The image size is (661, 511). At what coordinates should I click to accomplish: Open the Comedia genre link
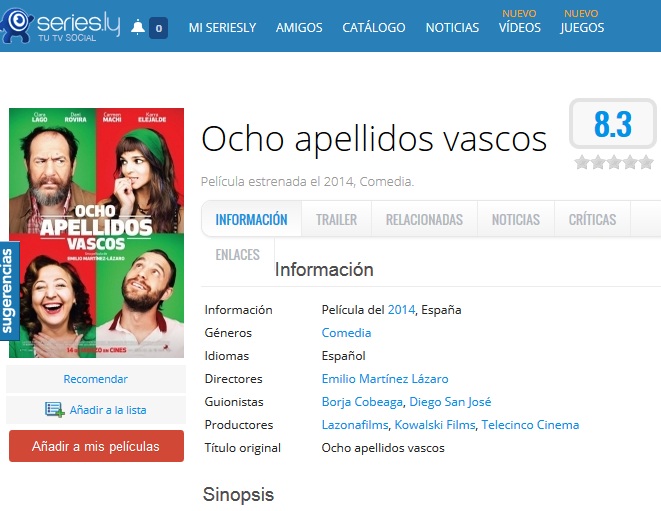pos(346,333)
